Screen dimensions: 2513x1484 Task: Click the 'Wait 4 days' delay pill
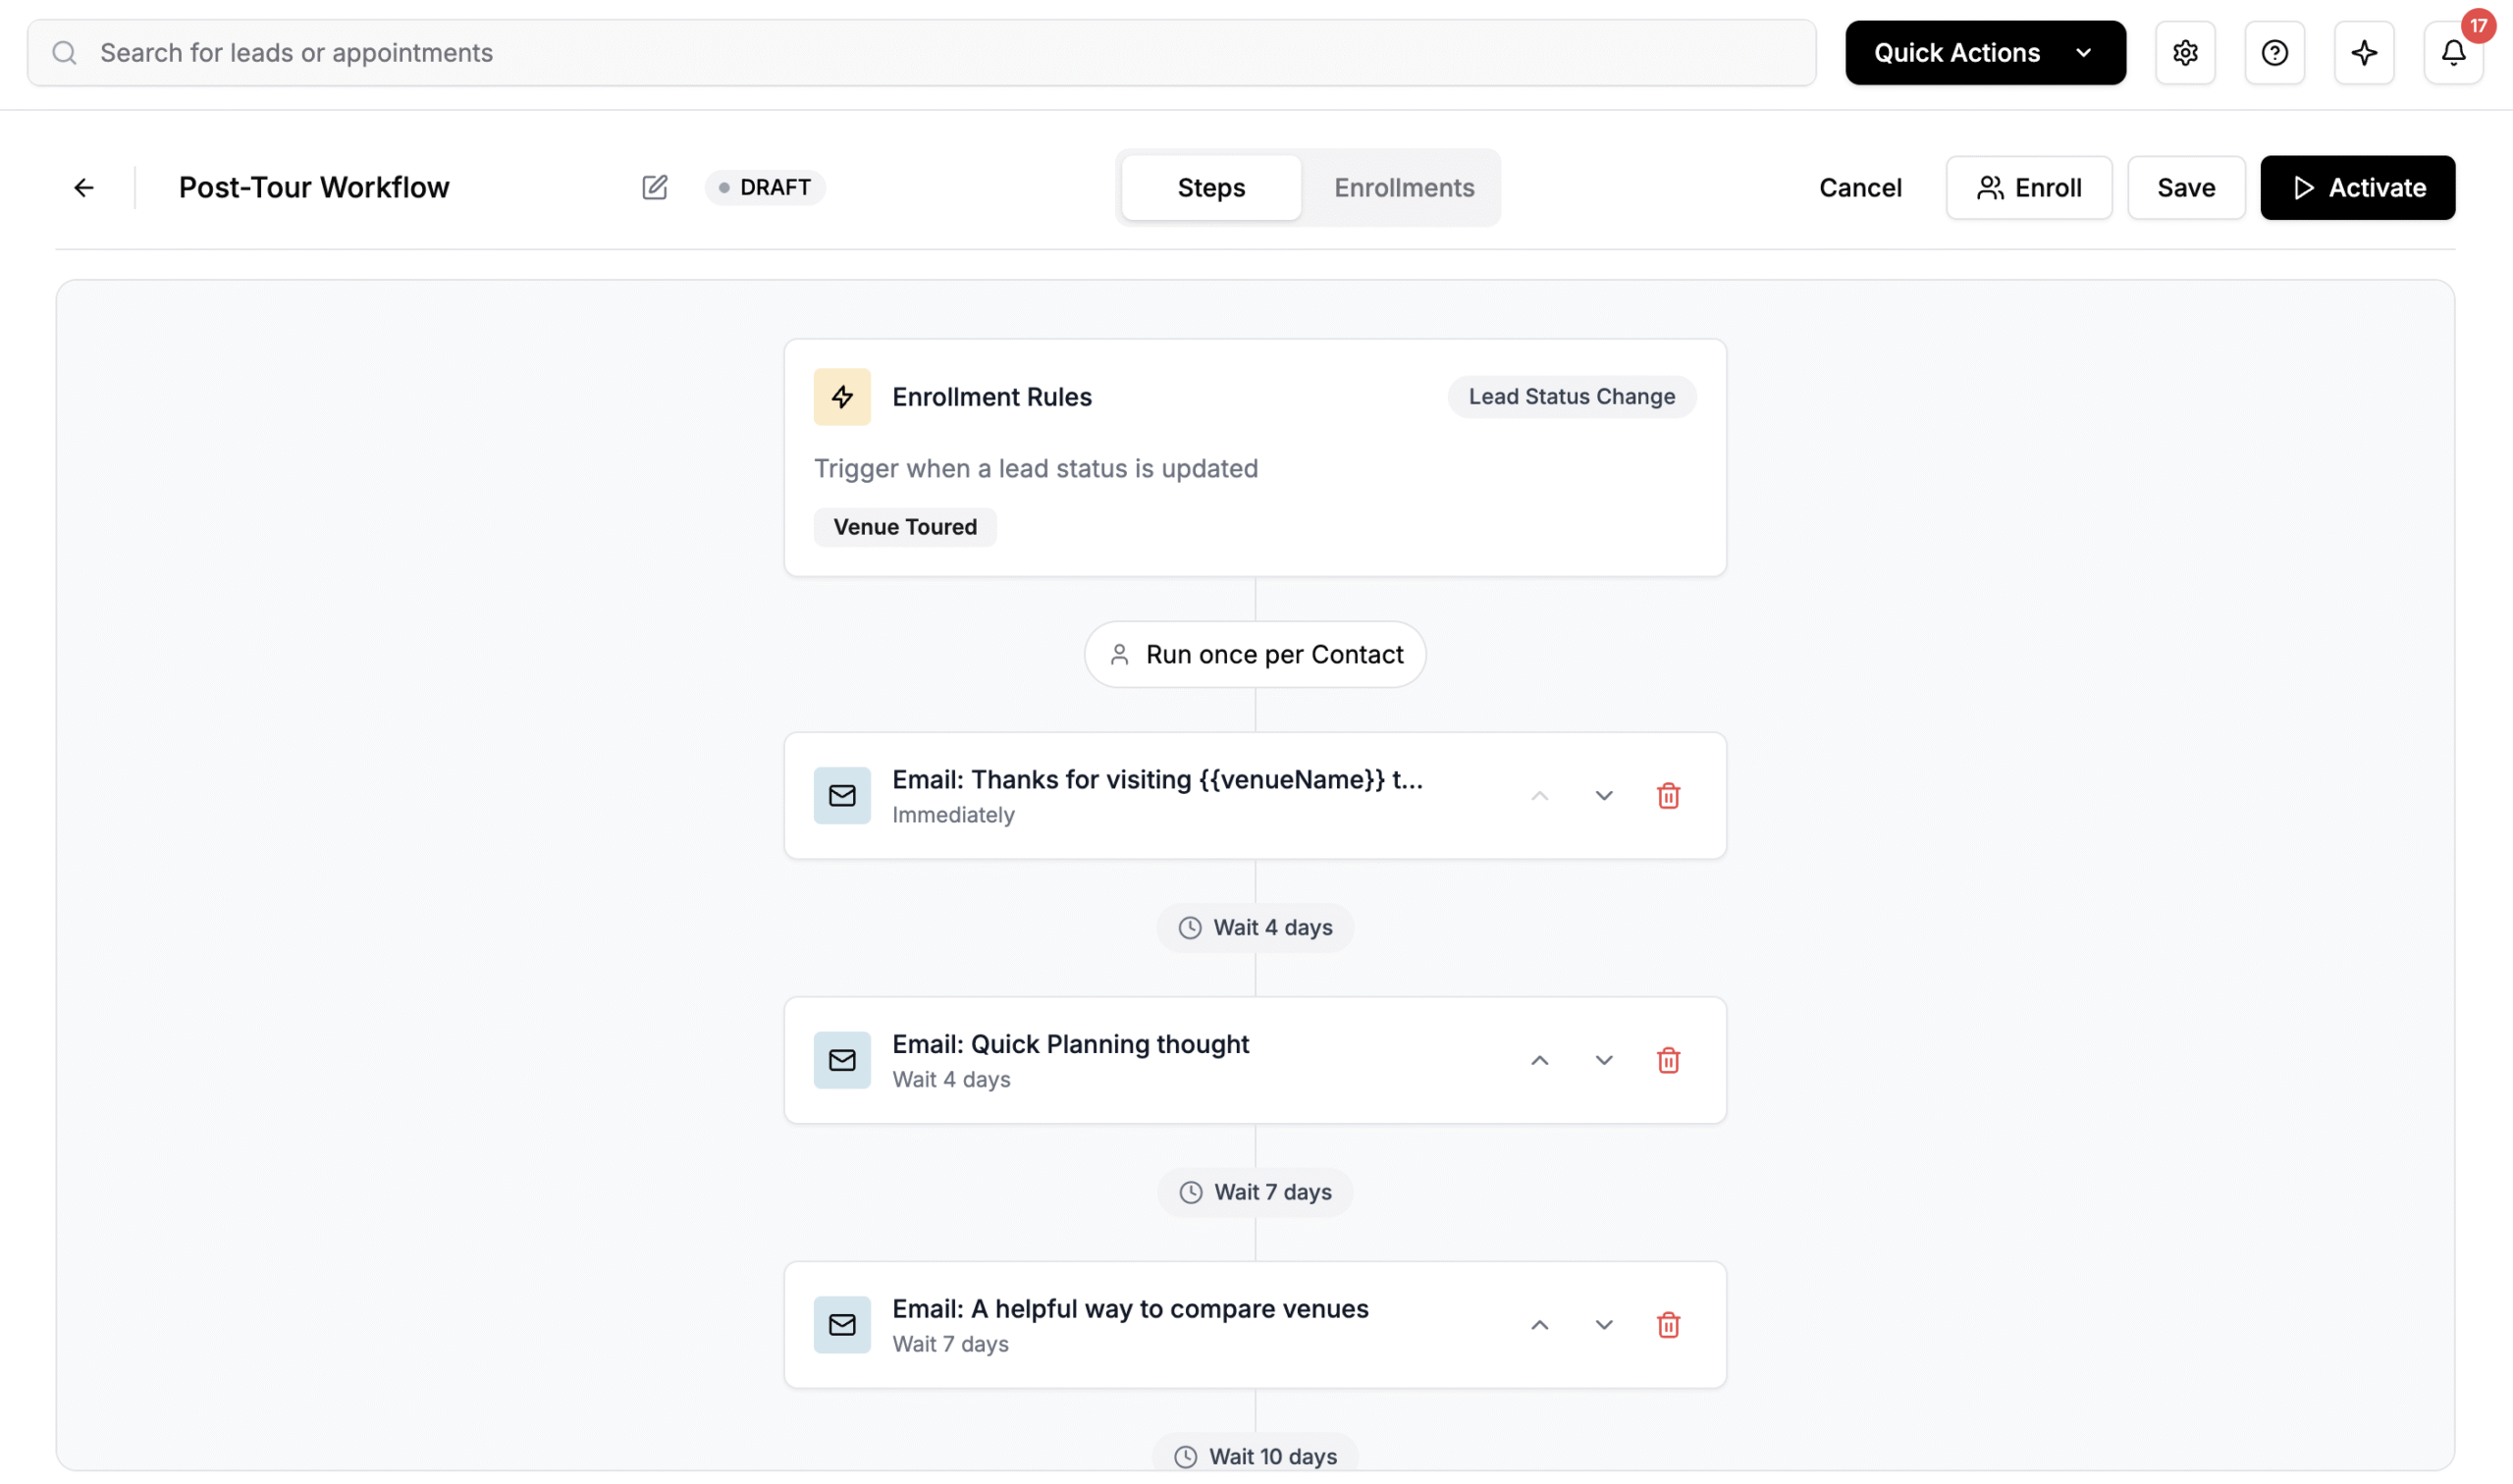point(1254,927)
